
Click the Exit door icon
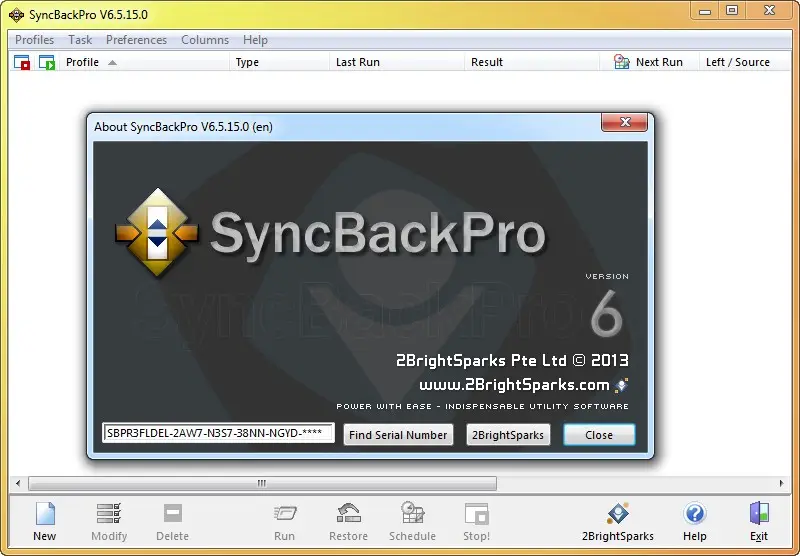759,514
